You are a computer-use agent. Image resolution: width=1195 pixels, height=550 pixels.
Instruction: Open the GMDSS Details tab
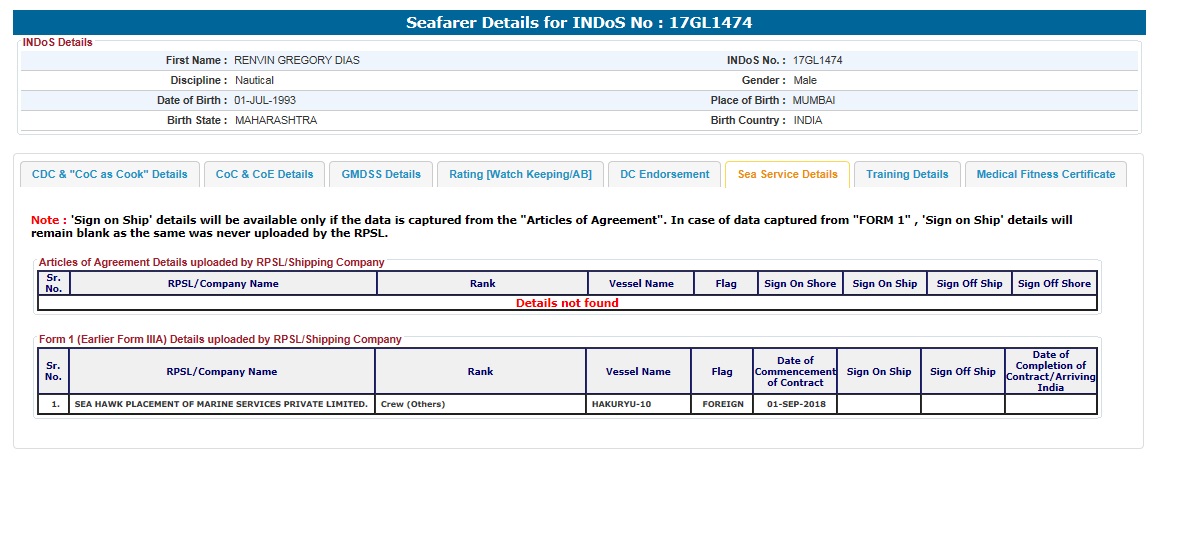381,174
